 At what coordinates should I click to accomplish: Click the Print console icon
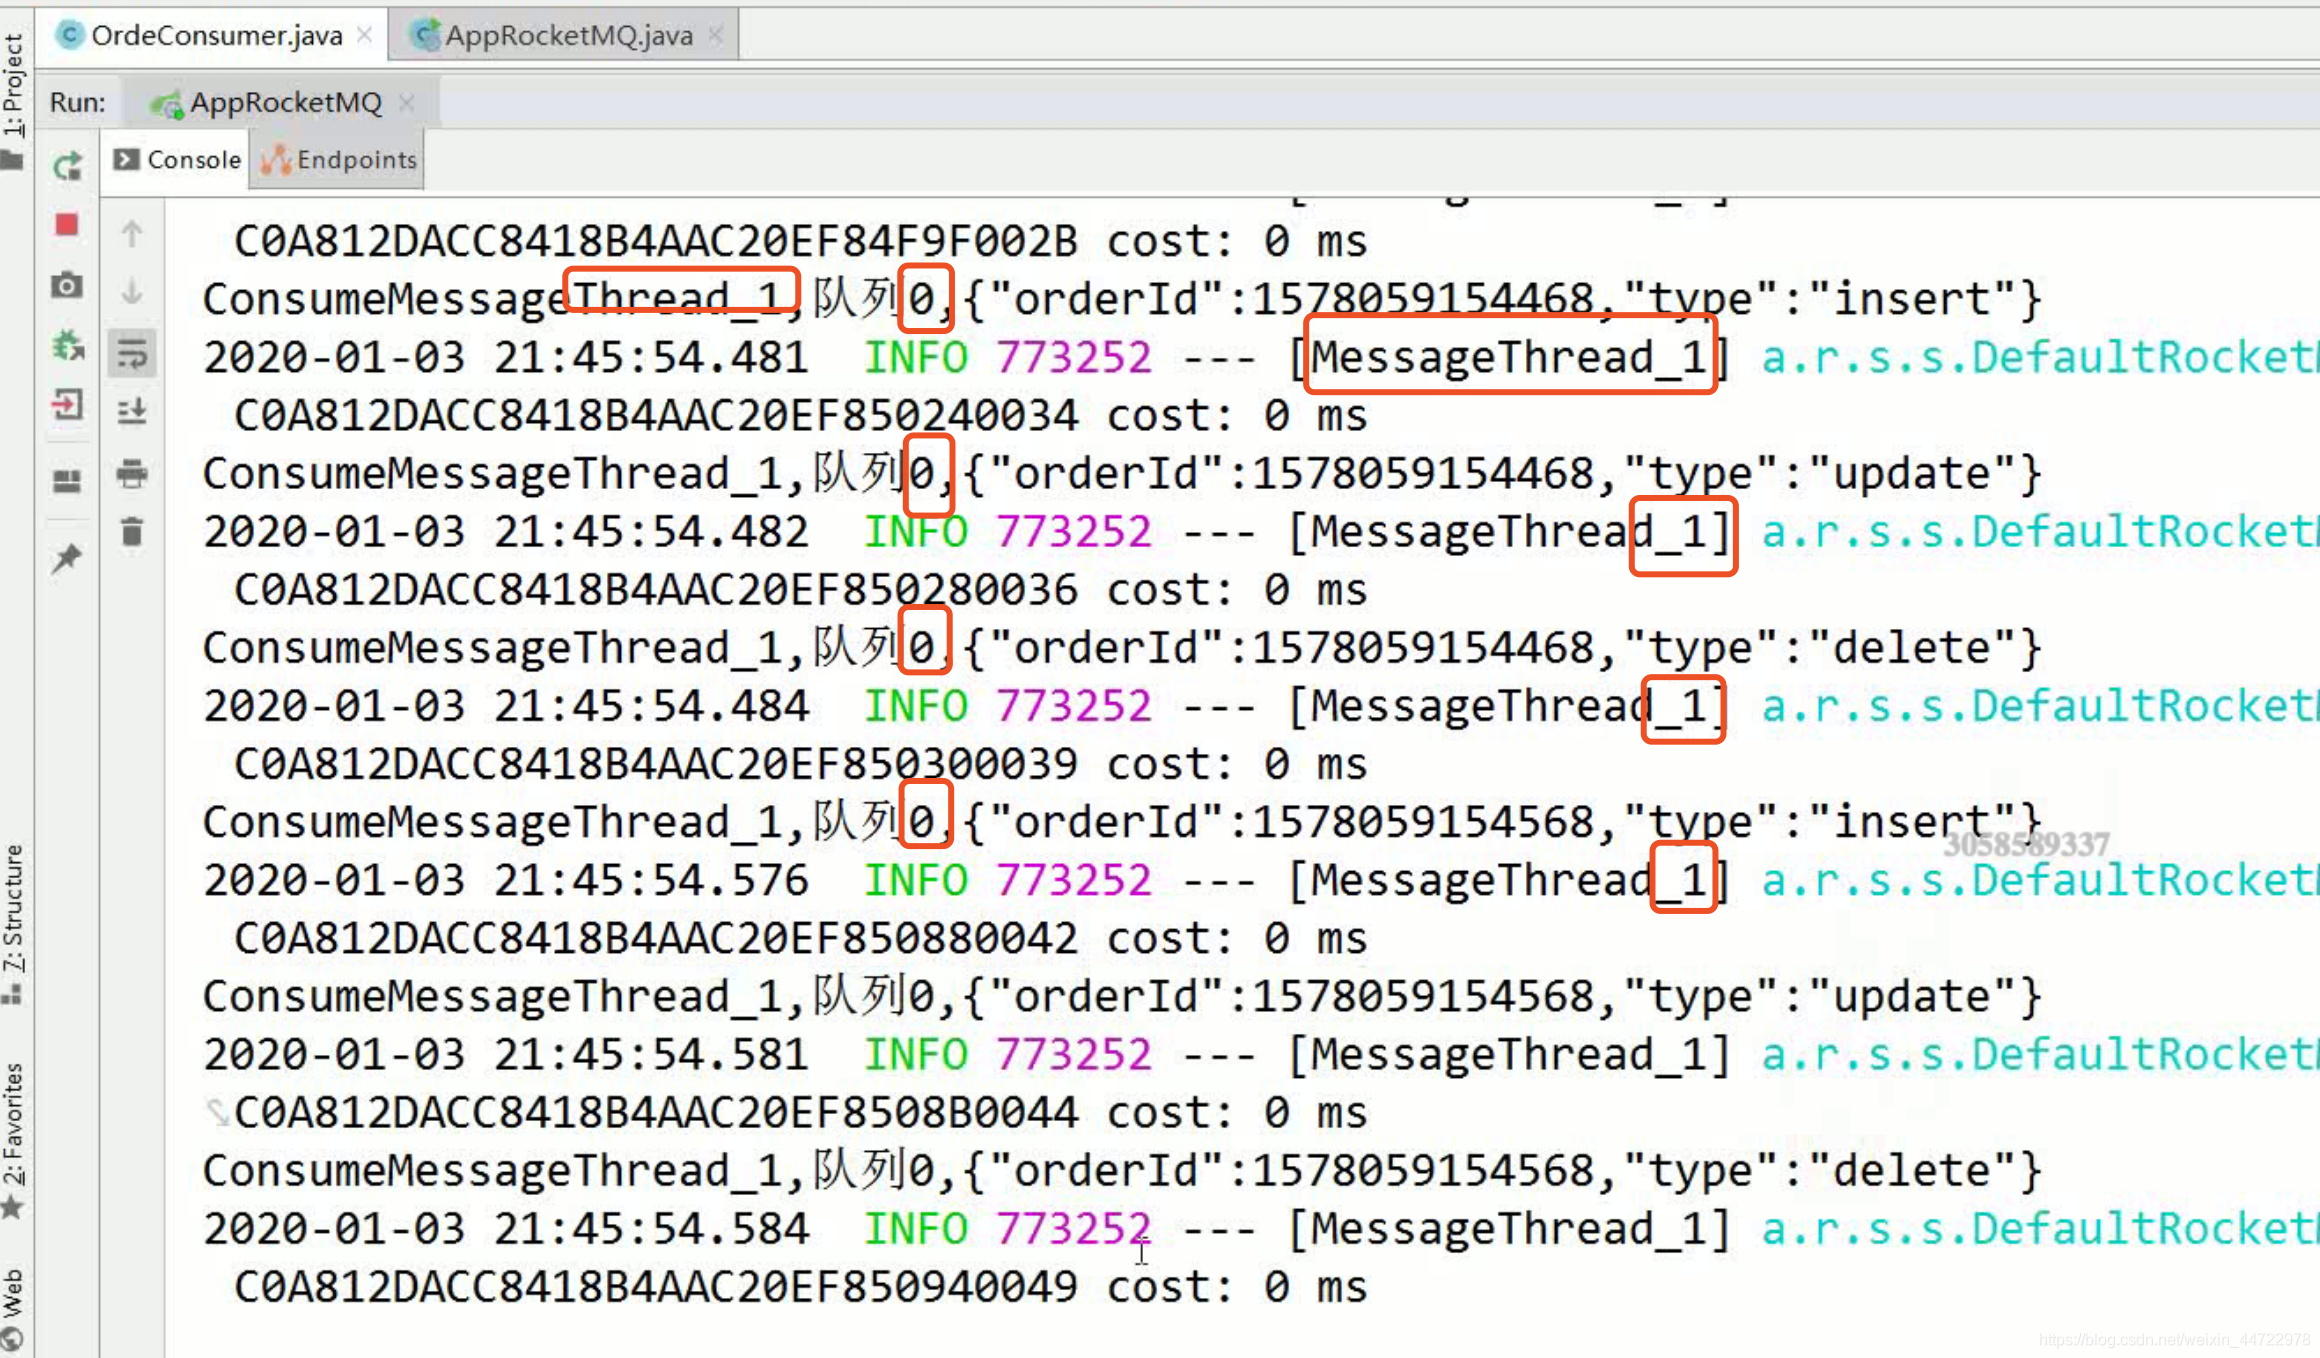132,472
